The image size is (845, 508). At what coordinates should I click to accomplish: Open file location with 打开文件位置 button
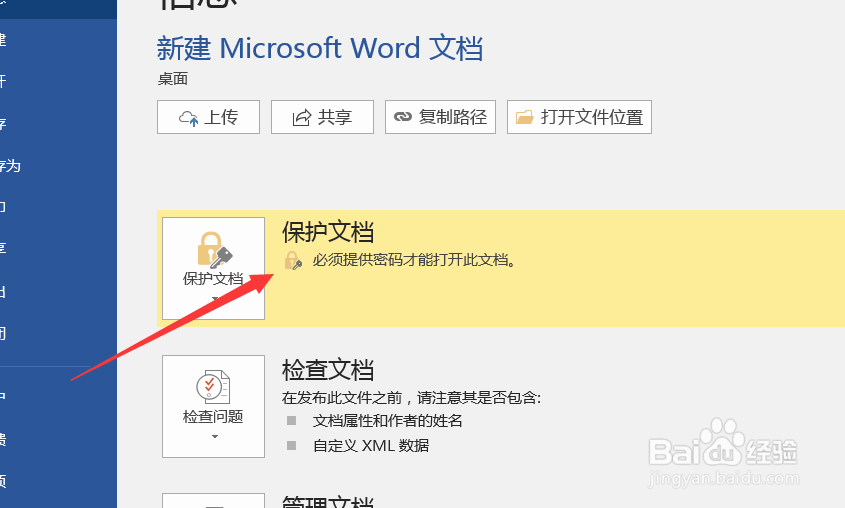click(579, 117)
